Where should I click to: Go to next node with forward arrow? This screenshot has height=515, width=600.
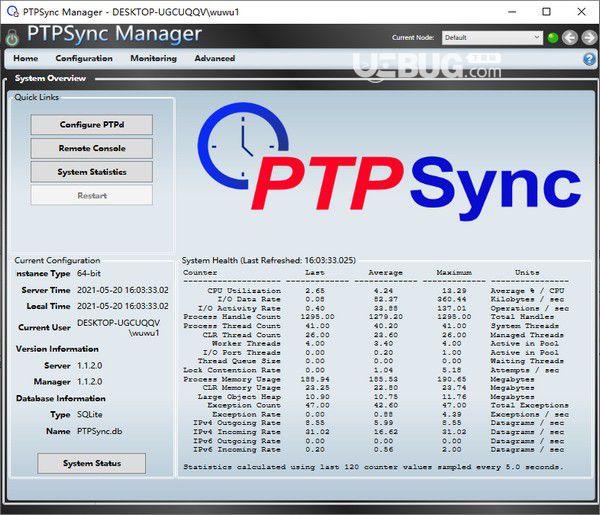(589, 37)
